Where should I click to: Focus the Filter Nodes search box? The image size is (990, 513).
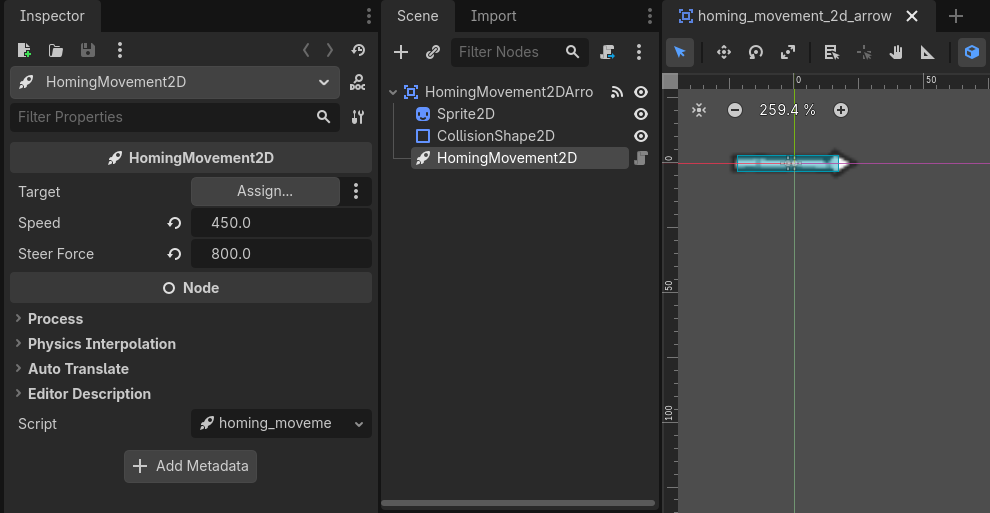coord(520,52)
